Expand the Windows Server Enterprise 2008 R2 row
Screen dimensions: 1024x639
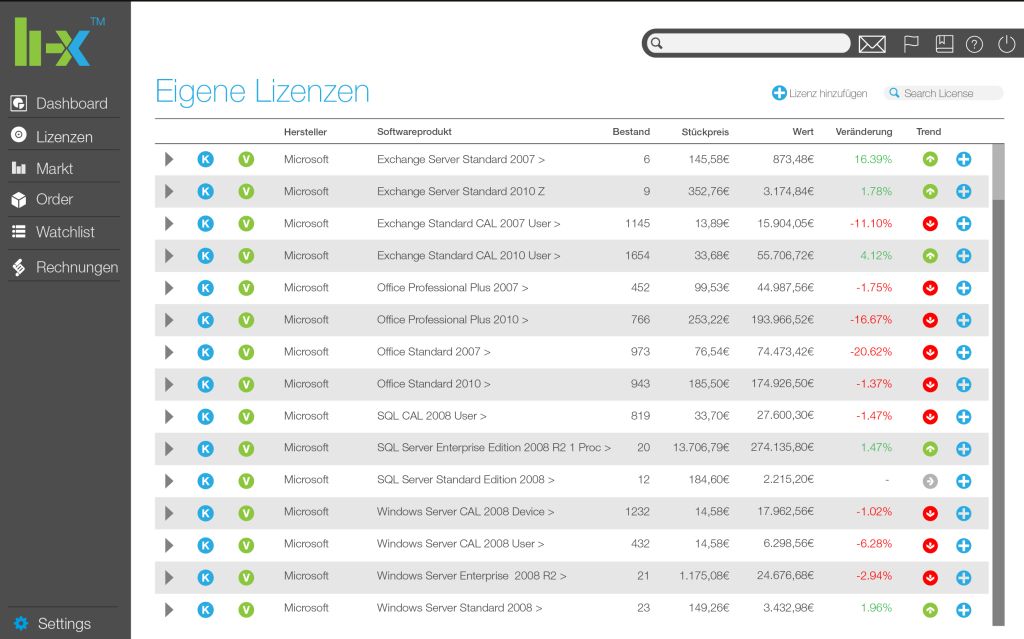pos(169,577)
